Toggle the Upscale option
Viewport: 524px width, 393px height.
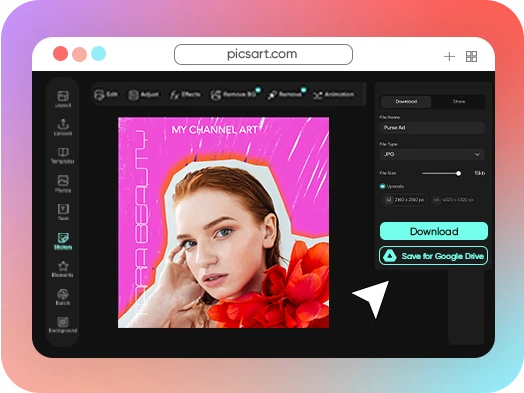[x=383, y=186]
